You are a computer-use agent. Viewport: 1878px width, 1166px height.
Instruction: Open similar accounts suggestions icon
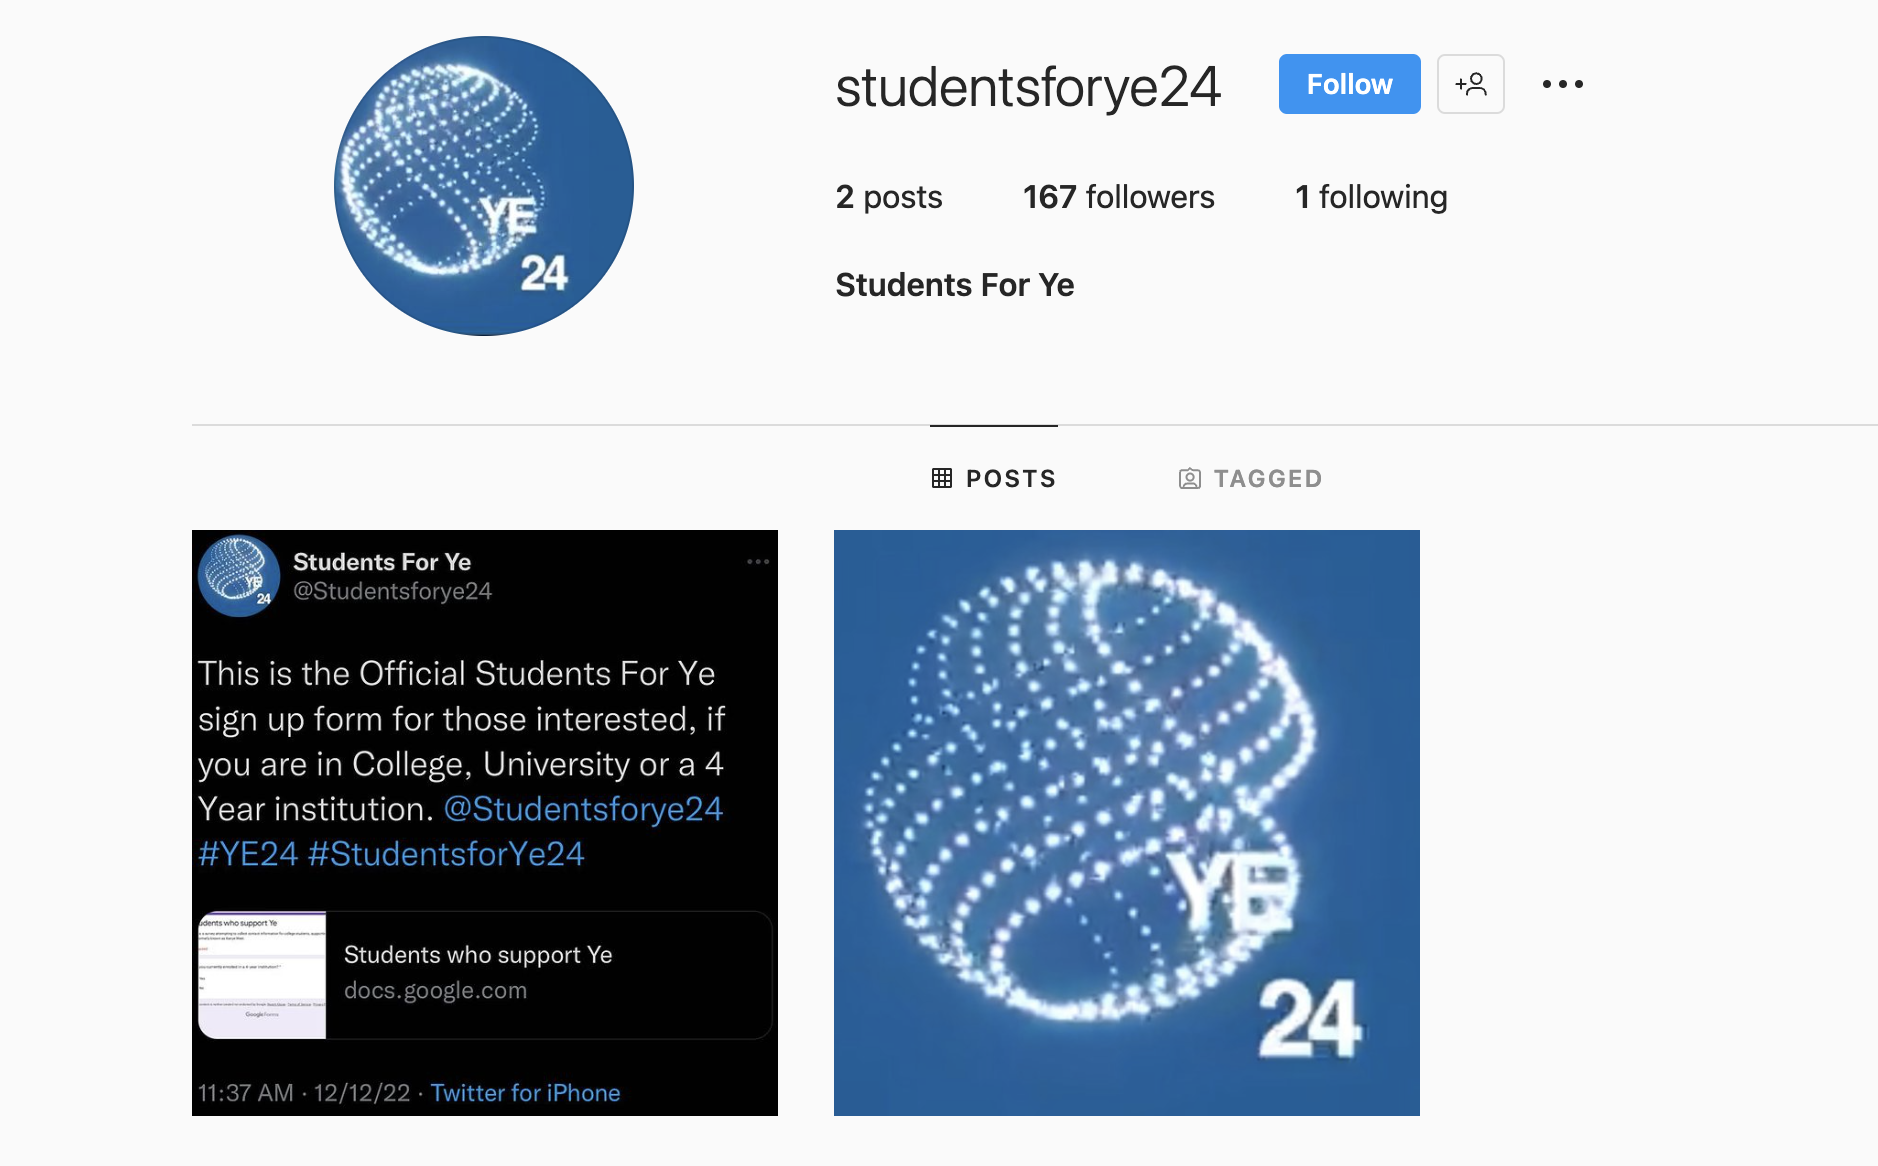pyautogui.click(x=1471, y=84)
